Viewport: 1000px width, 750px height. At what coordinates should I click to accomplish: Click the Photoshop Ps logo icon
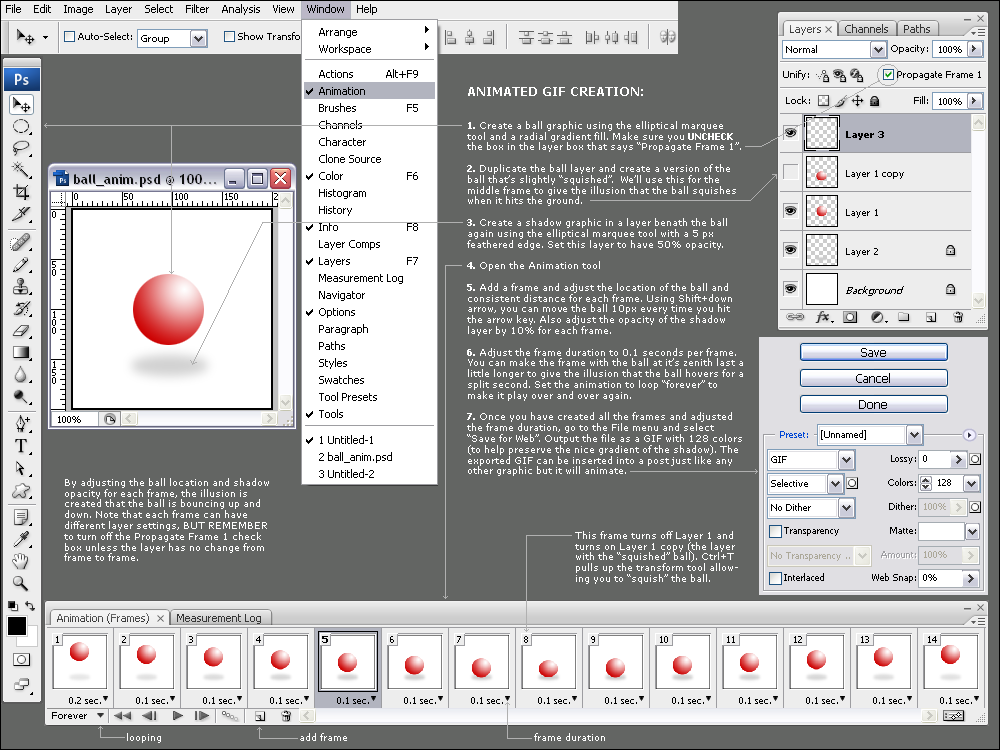pos(22,79)
